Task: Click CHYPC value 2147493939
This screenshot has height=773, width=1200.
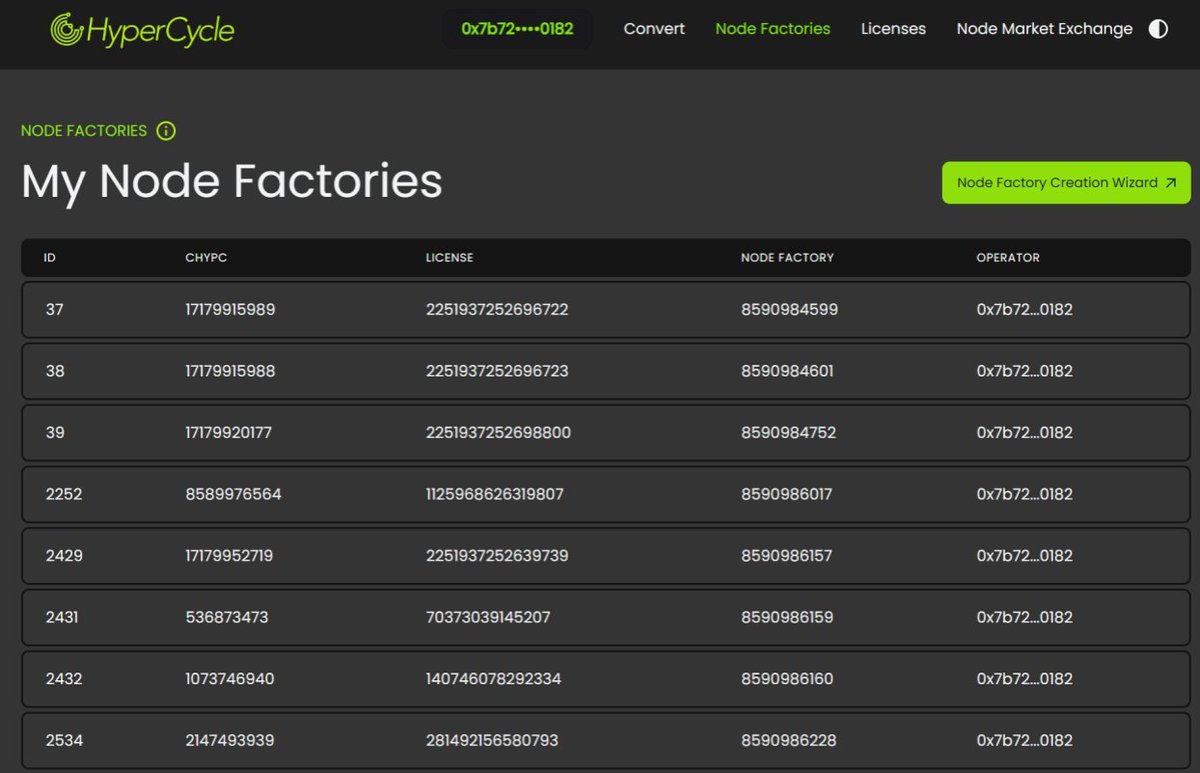Action: click(x=230, y=741)
